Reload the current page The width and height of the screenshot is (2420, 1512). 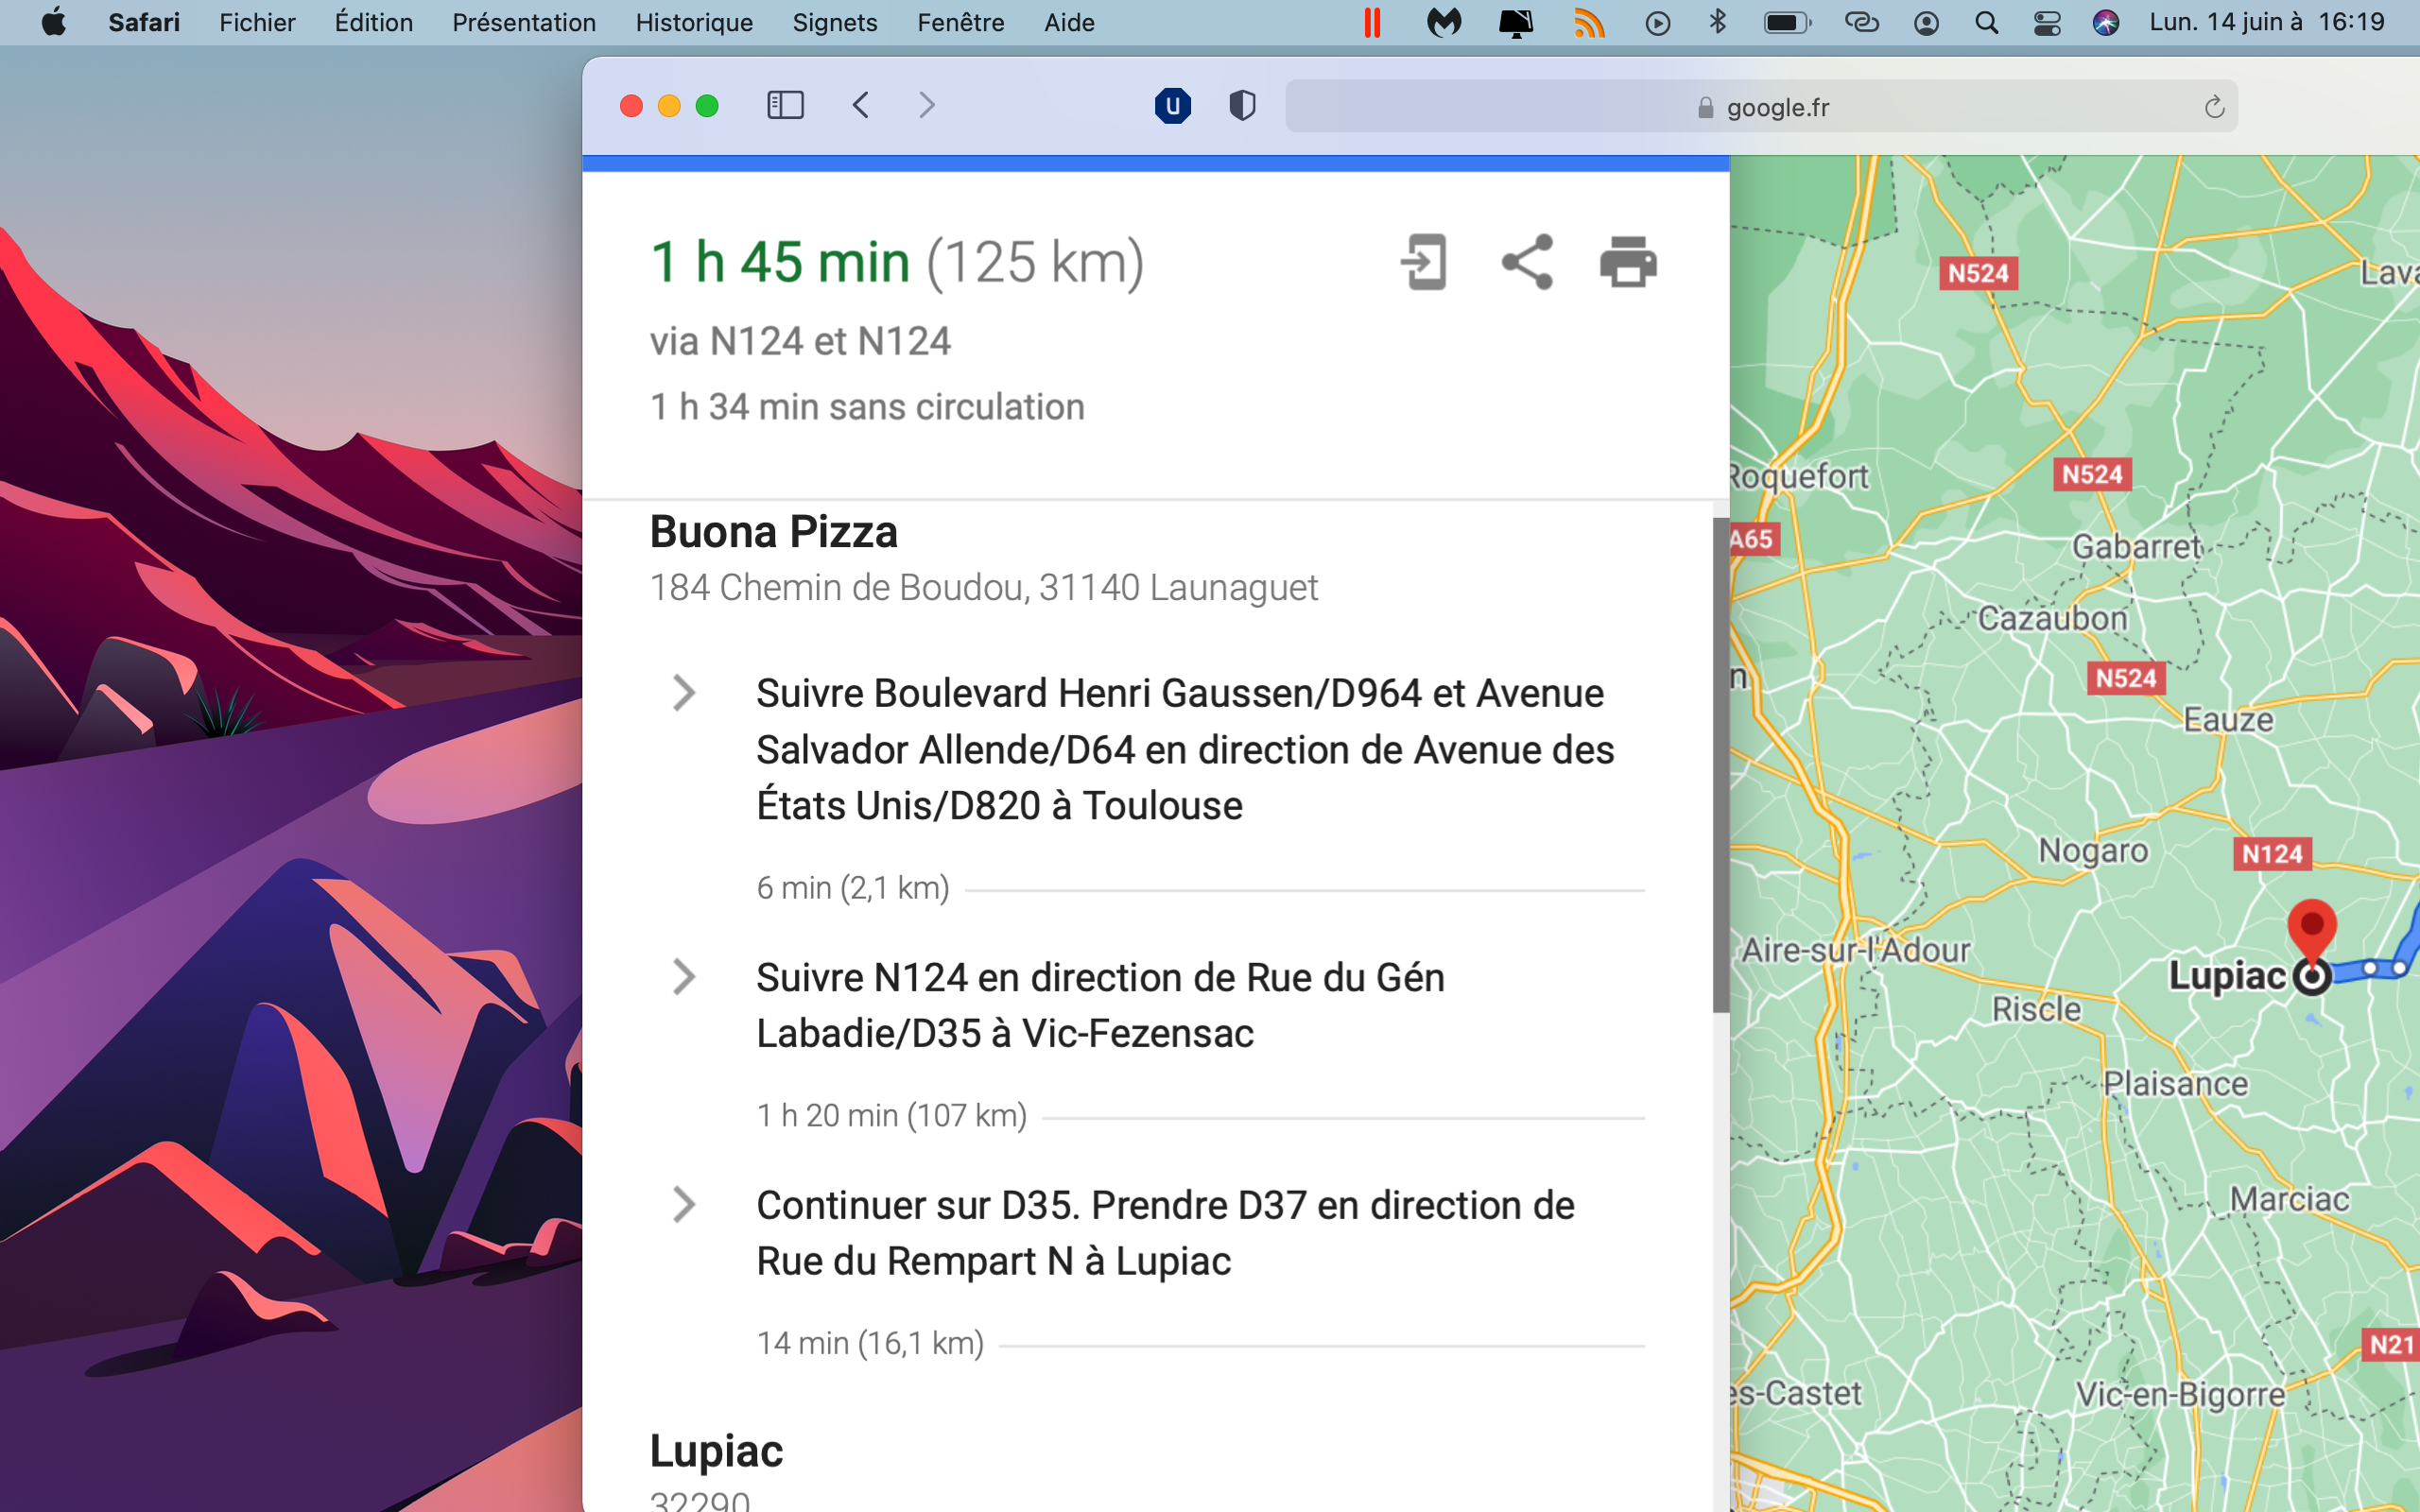coord(2214,106)
